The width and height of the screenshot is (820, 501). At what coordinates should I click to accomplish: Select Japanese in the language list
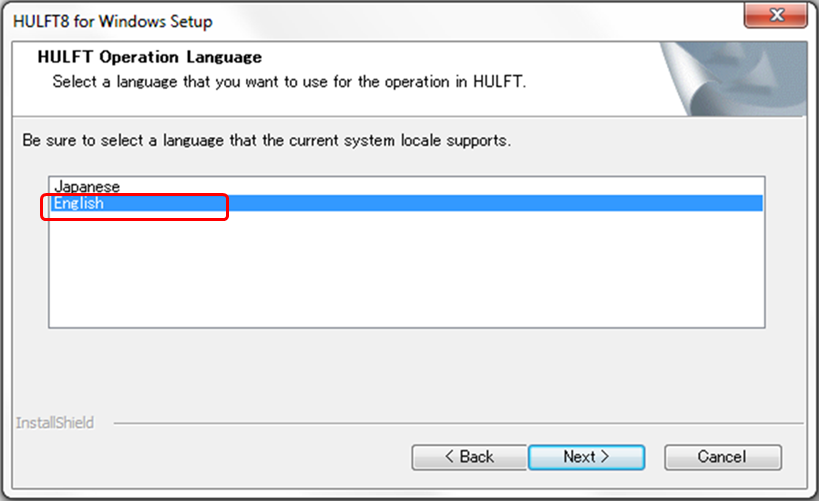point(87,187)
